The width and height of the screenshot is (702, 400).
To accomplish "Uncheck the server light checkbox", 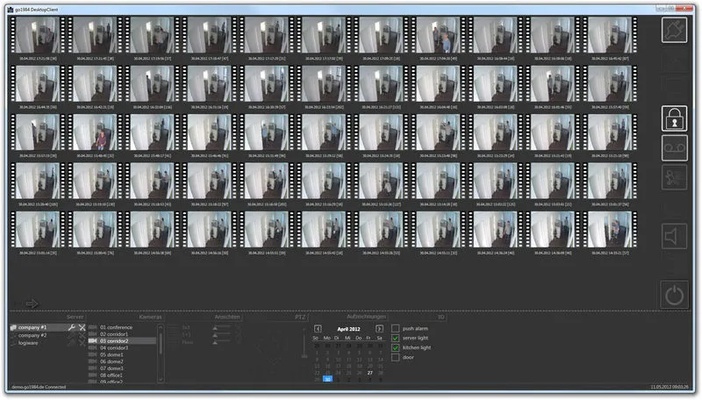I will (396, 338).
